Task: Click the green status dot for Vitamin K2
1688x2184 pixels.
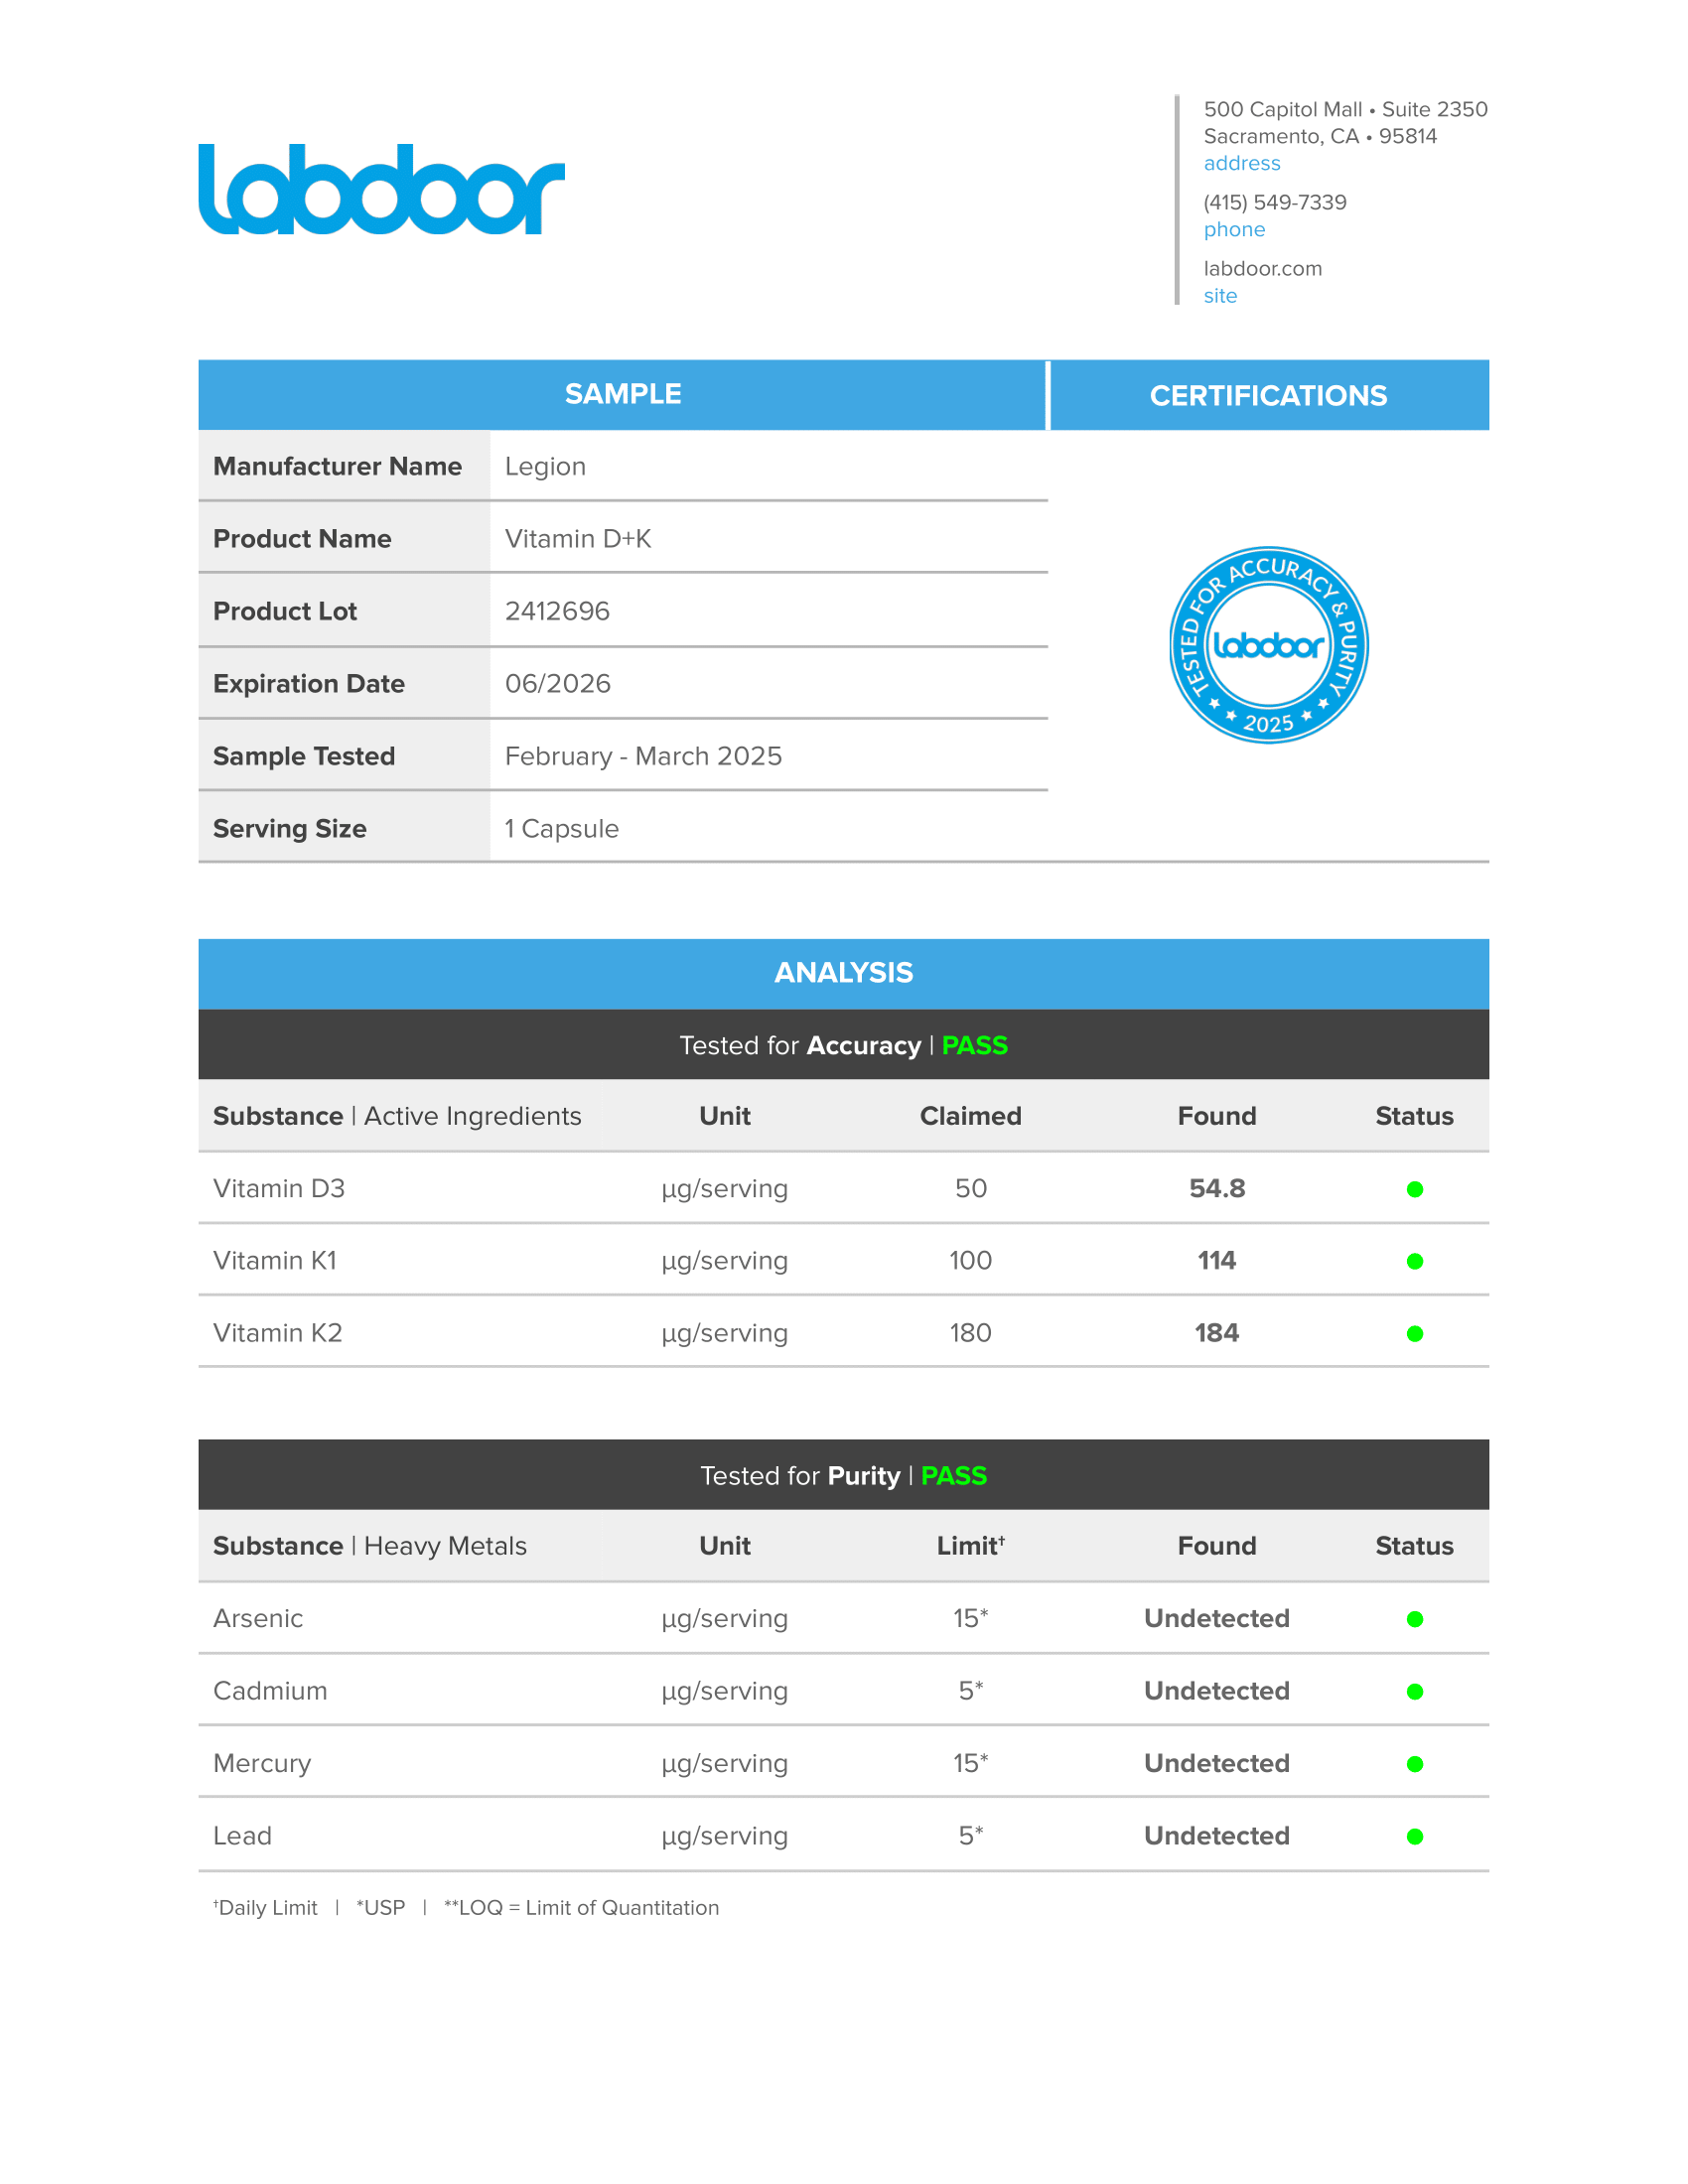Action: [x=1414, y=1334]
